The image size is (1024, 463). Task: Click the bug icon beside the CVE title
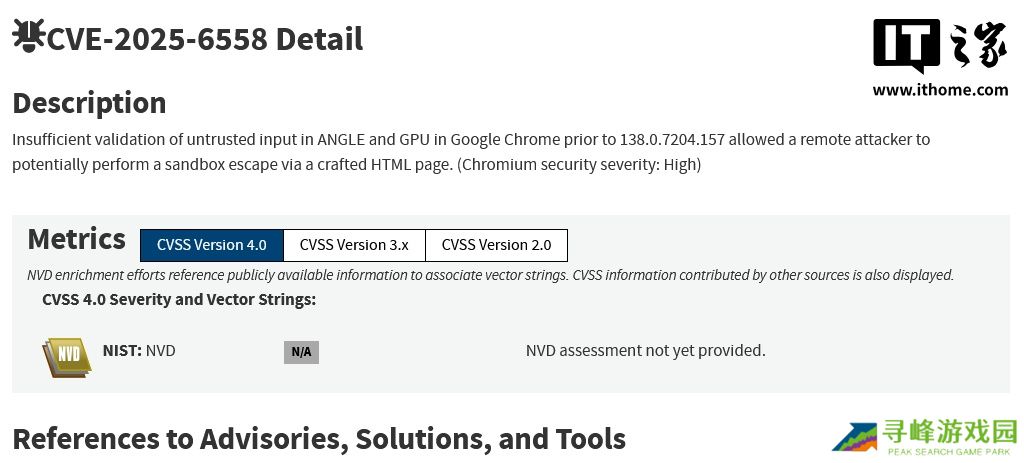click(28, 36)
